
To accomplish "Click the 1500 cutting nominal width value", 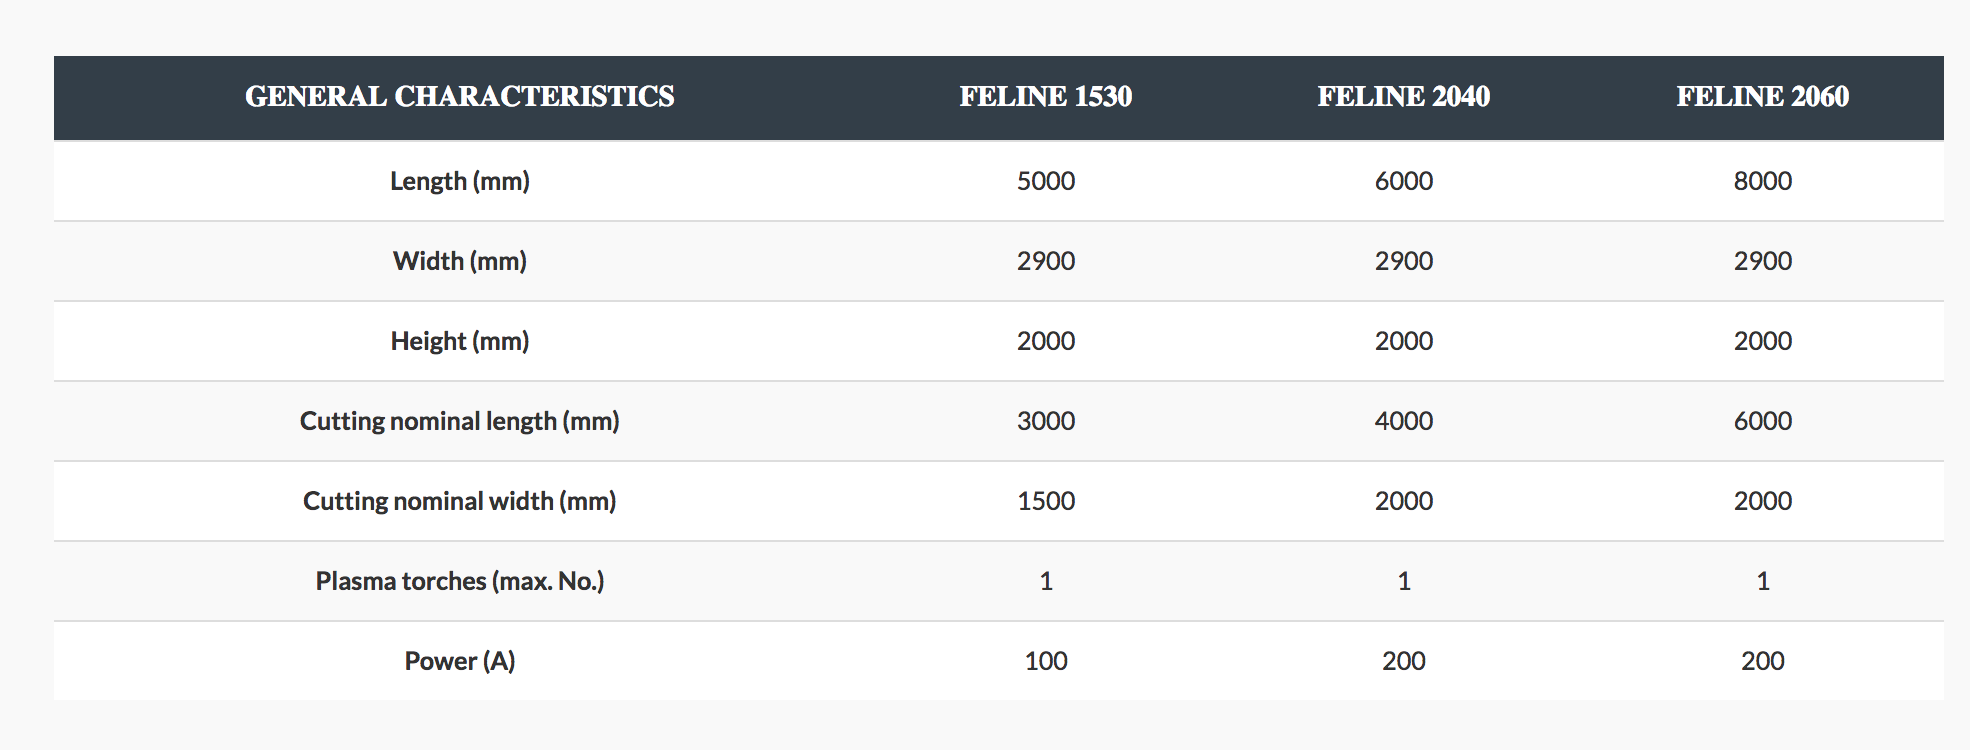I will point(1046,501).
